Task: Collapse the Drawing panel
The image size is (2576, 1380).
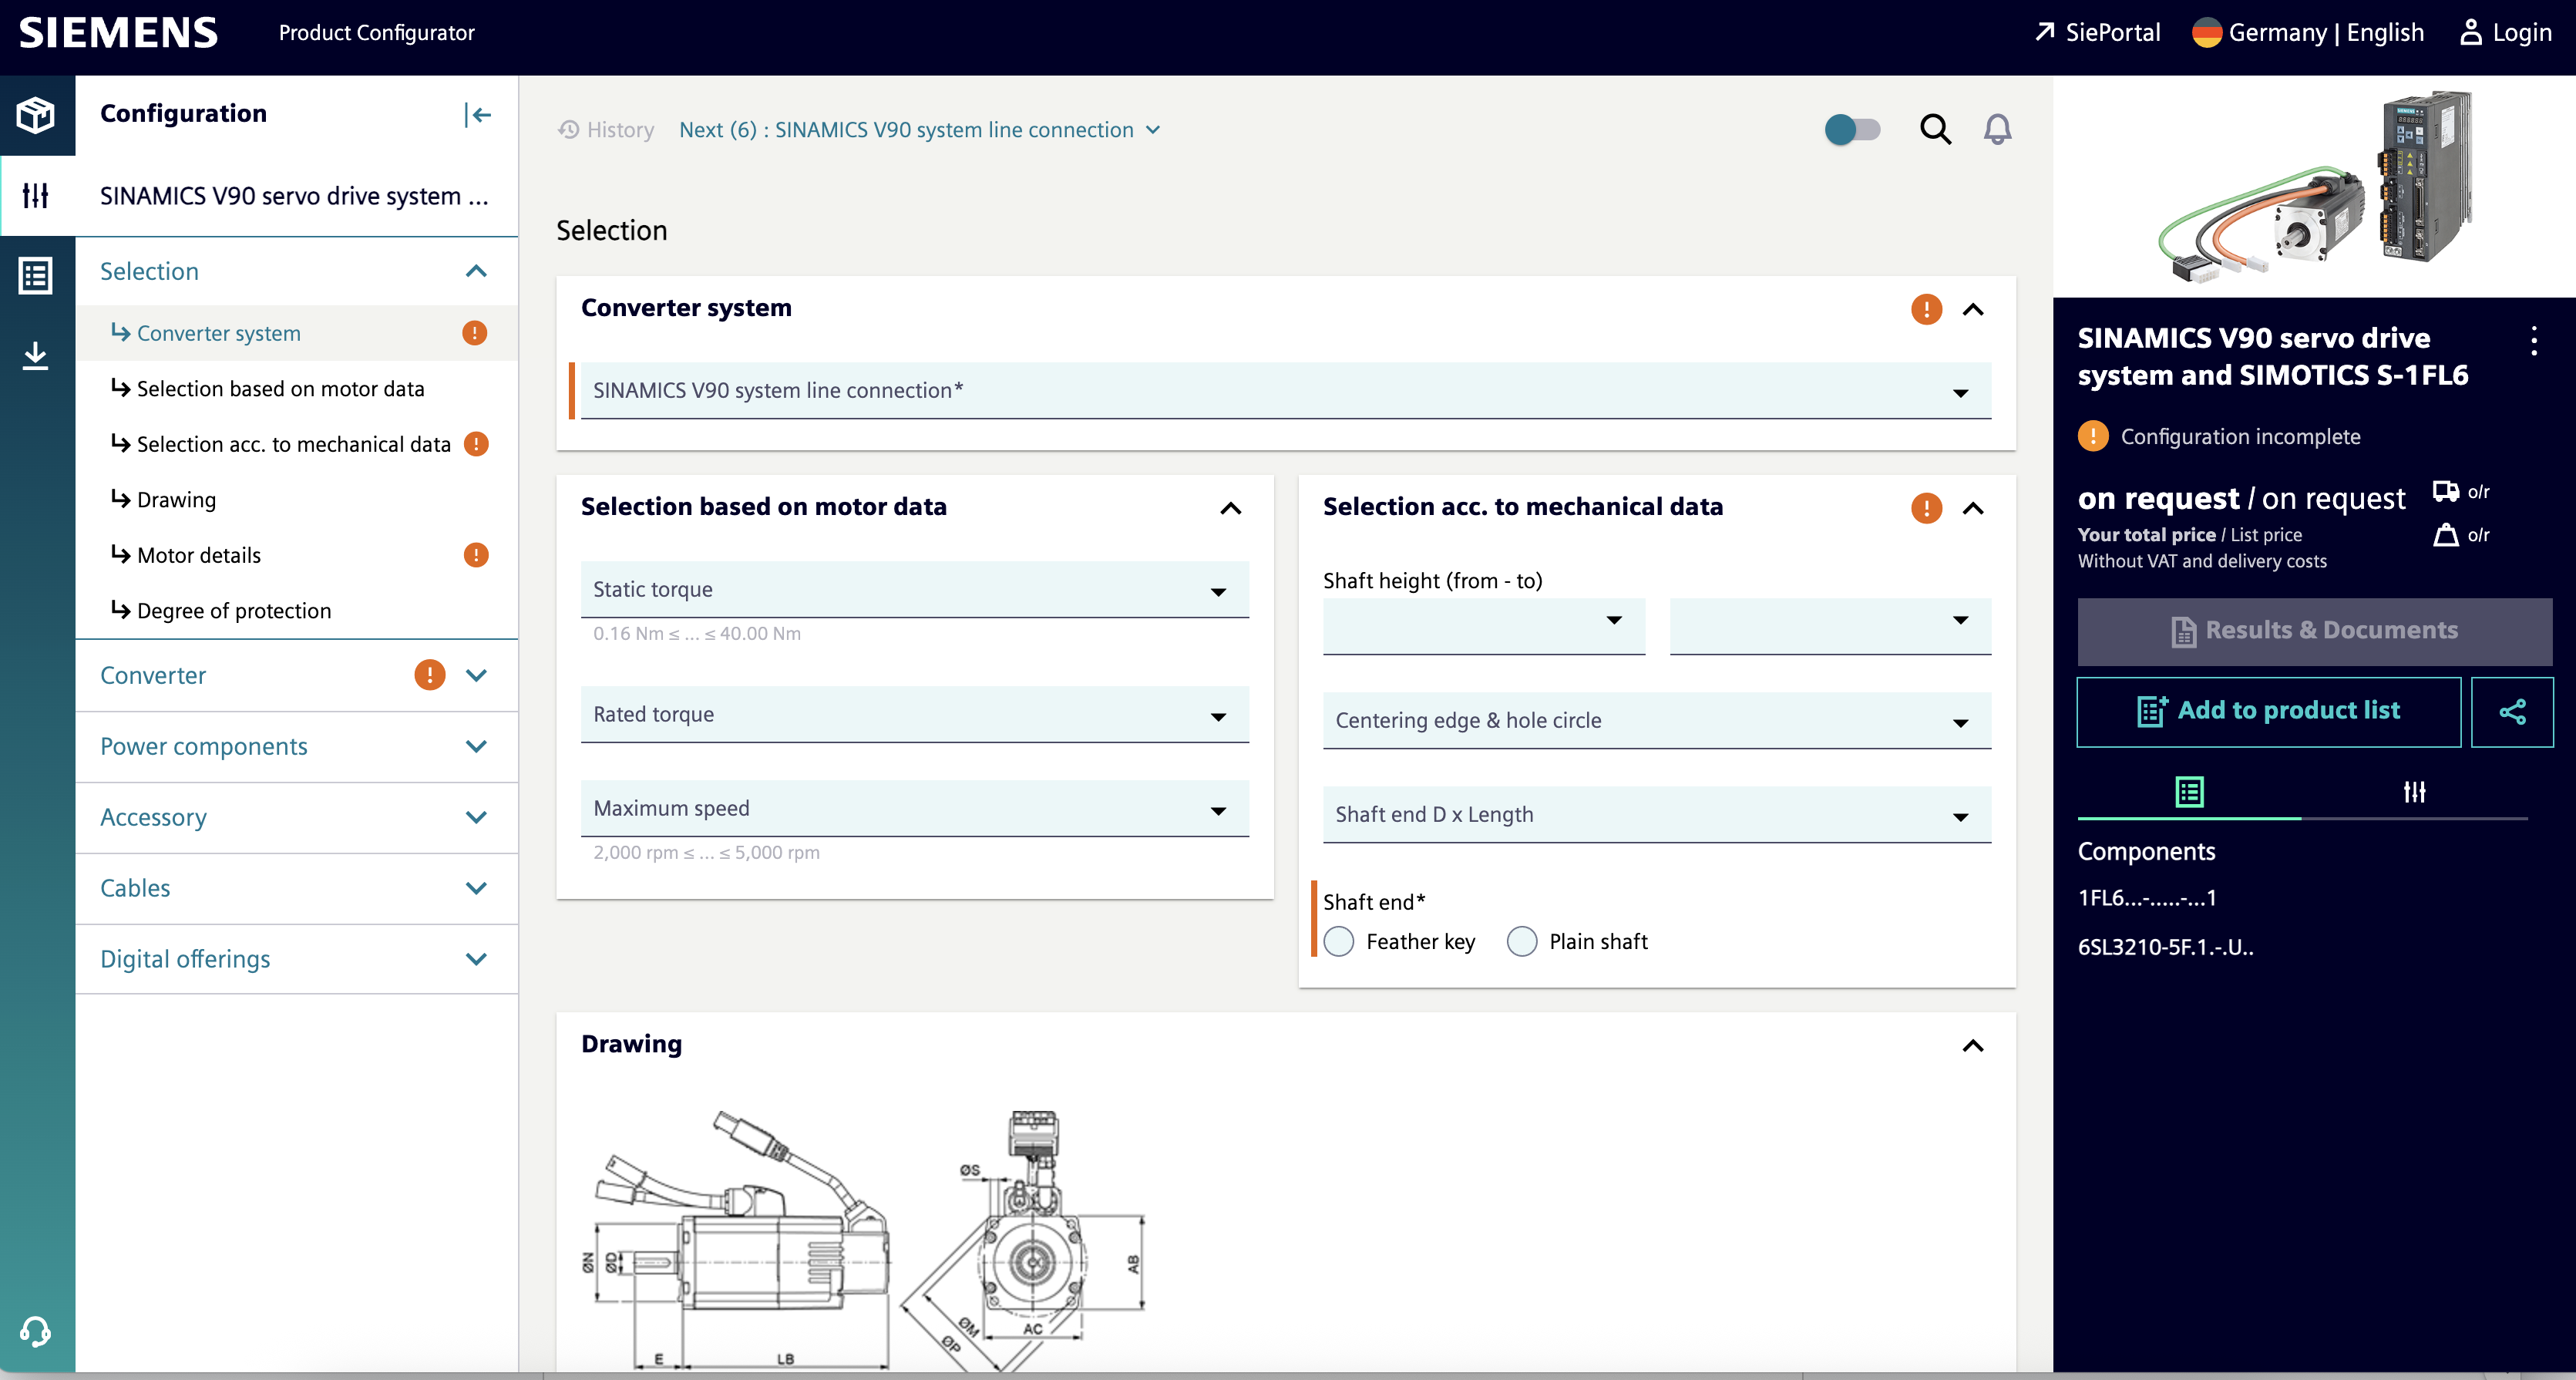Action: [x=1972, y=1046]
